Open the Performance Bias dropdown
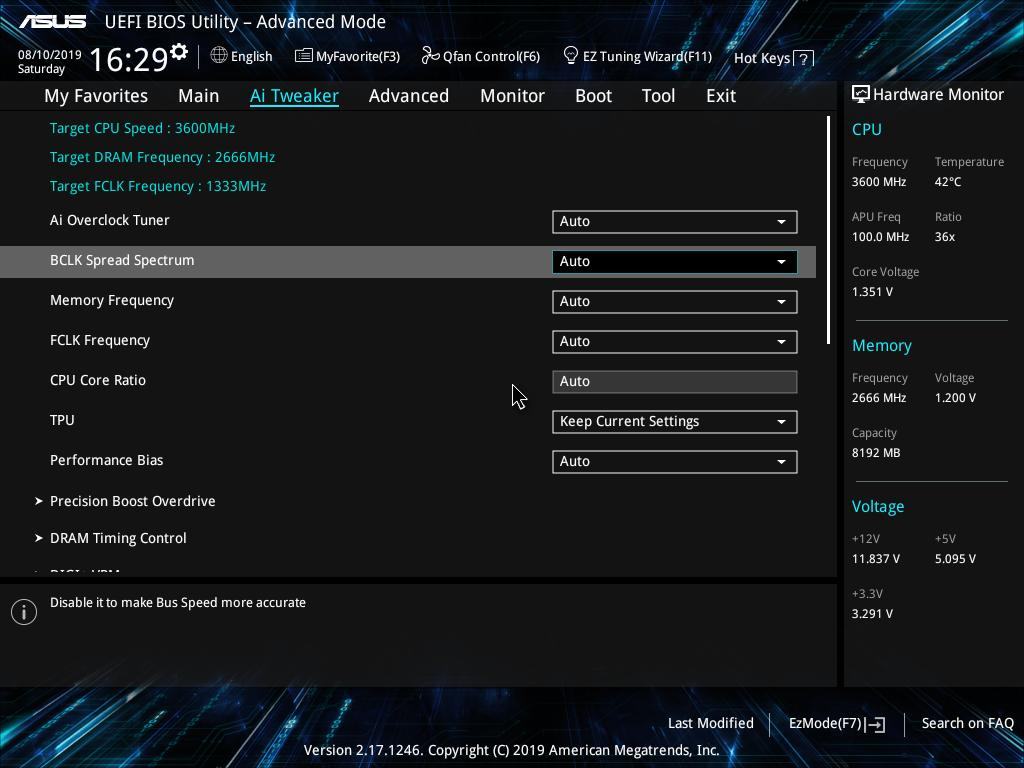The height and width of the screenshot is (768, 1024). click(x=675, y=462)
